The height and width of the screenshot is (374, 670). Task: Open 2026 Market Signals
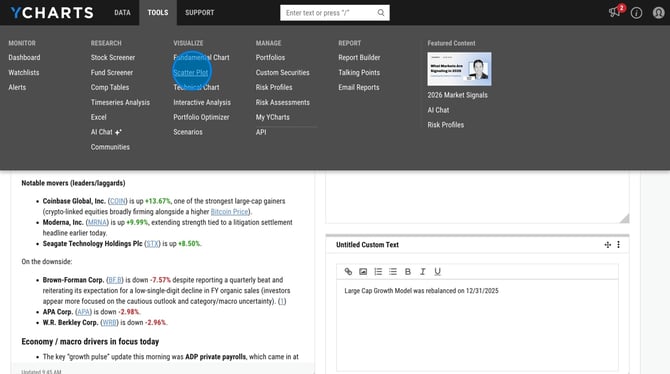click(x=458, y=95)
